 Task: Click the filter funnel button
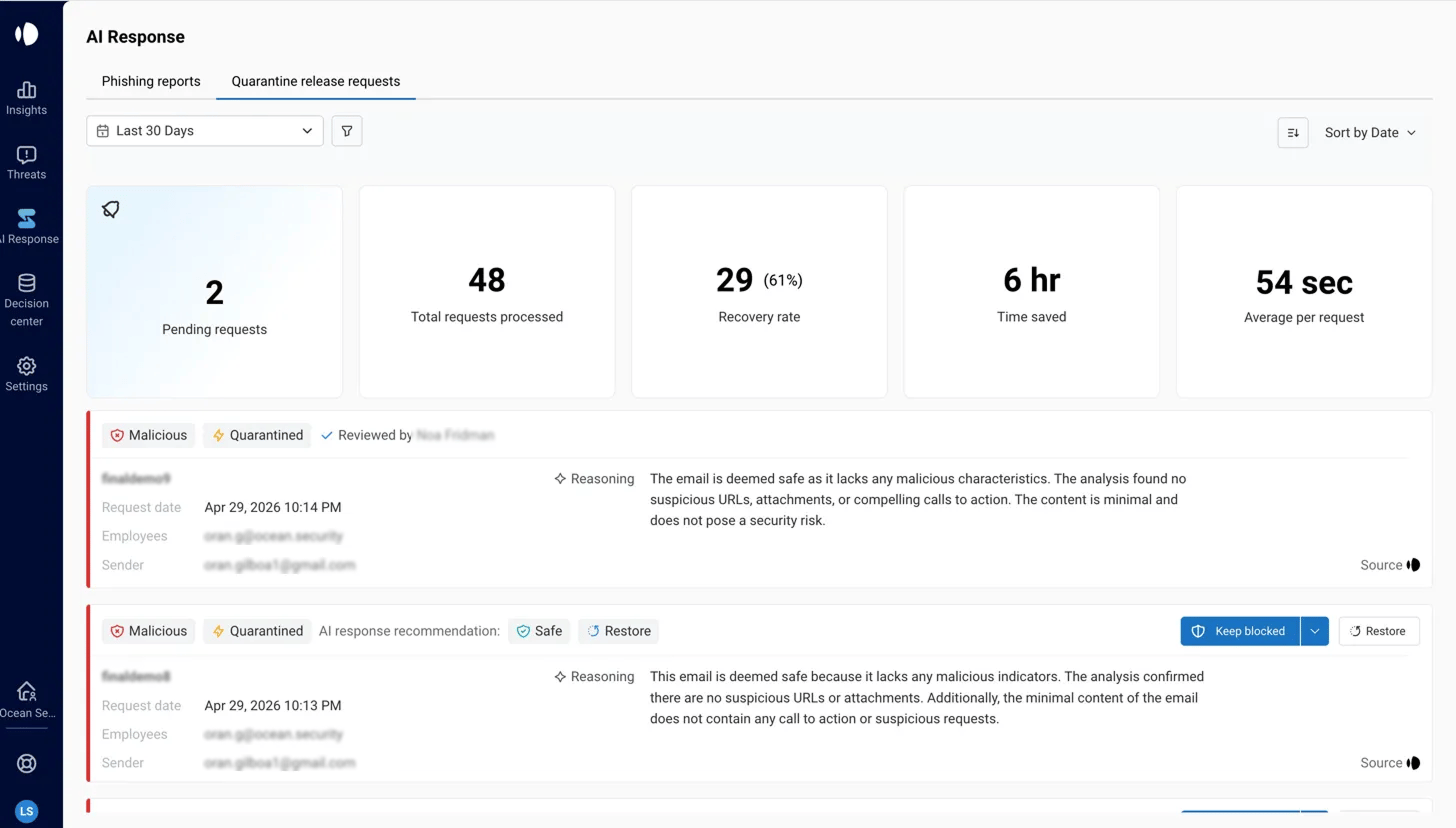click(x=347, y=131)
